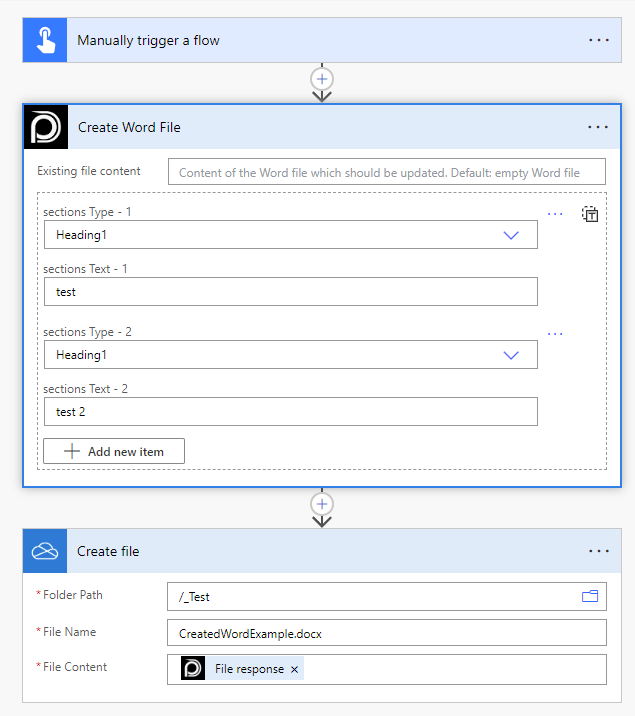Click the Existing file content field
Image resolution: width=635 pixels, height=716 pixels.
click(x=387, y=172)
